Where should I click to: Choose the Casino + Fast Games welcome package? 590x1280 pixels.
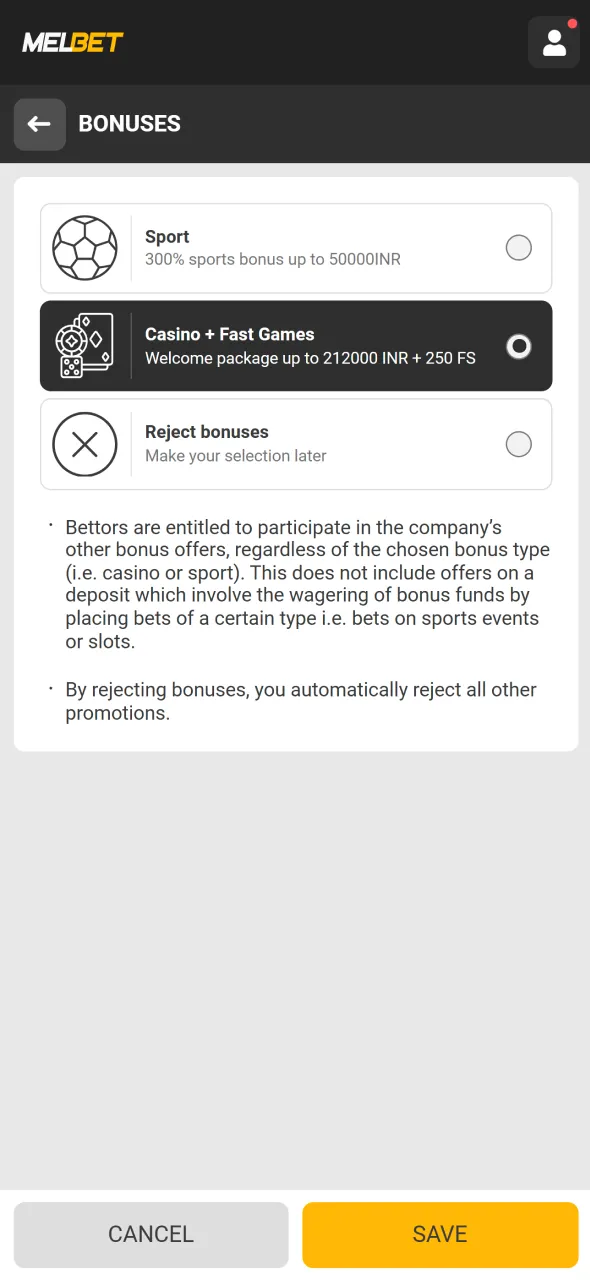click(296, 345)
